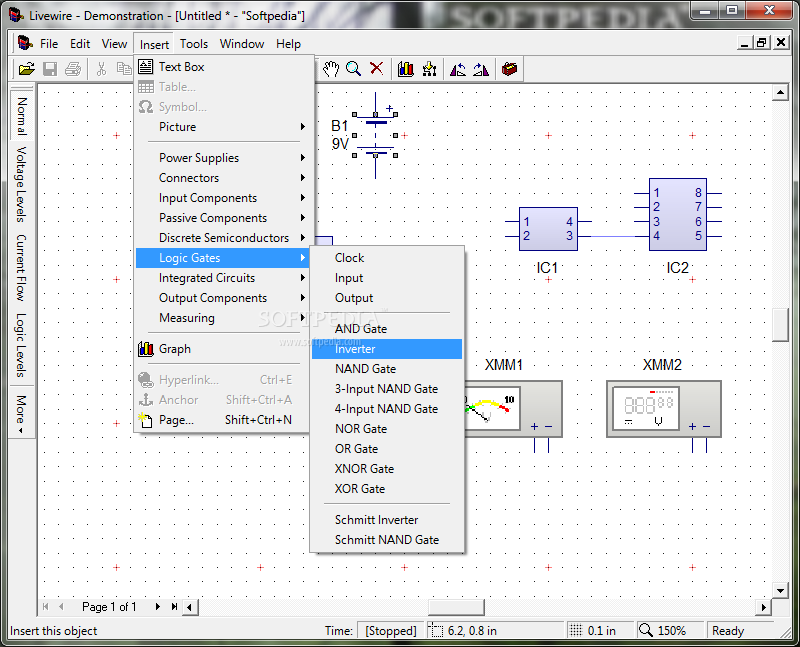800x647 pixels.
Task: Select battery B1 component on canvas
Action: point(375,135)
